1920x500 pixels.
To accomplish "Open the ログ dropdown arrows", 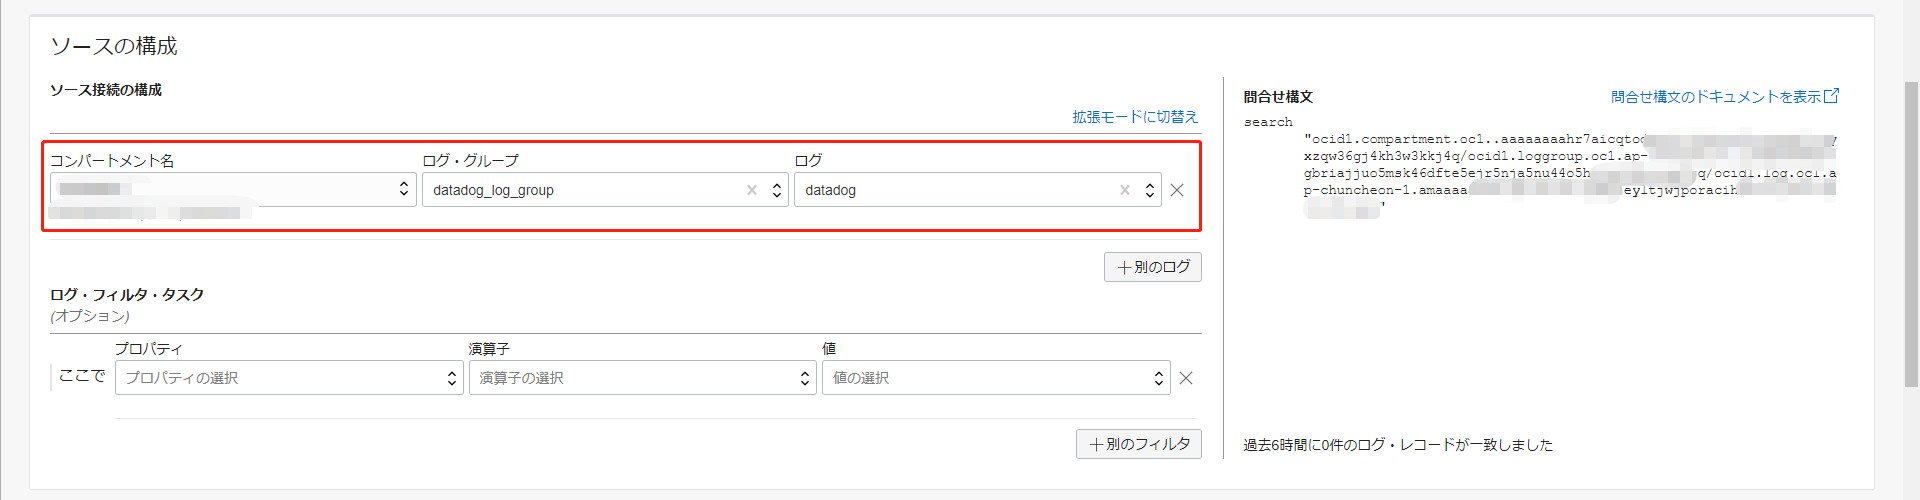I will click(1150, 190).
